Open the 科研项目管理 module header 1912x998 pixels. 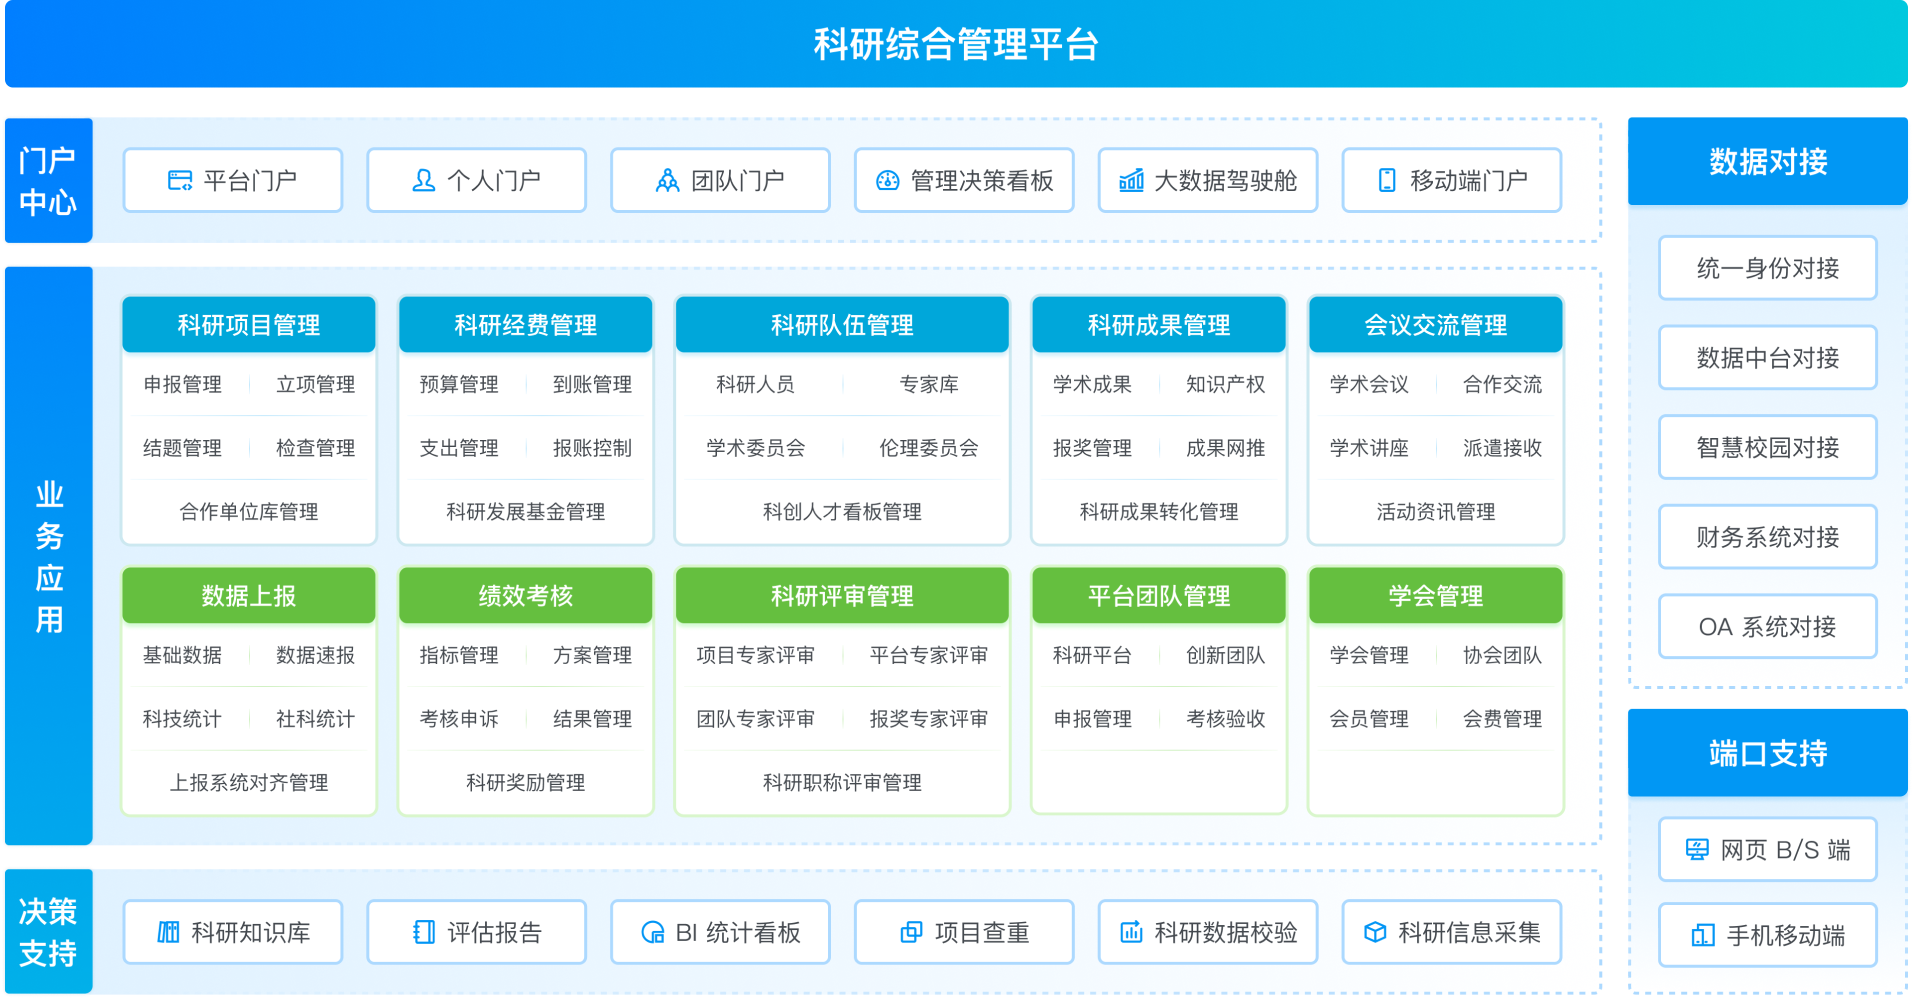click(249, 325)
